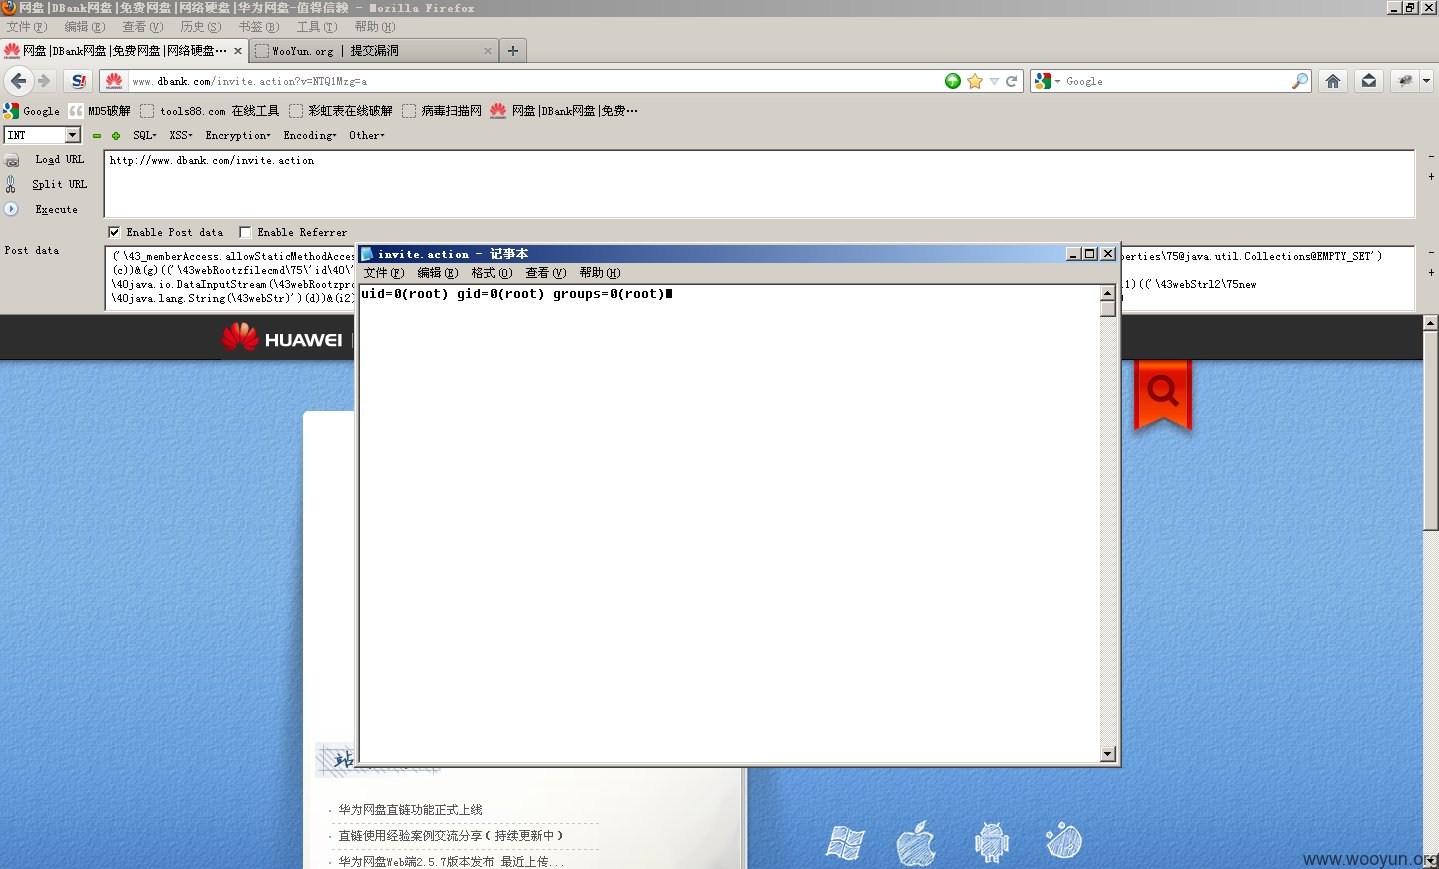Open the 病毒扫描网 bookmark
Screen dimensions: 1439x869
pos(442,111)
